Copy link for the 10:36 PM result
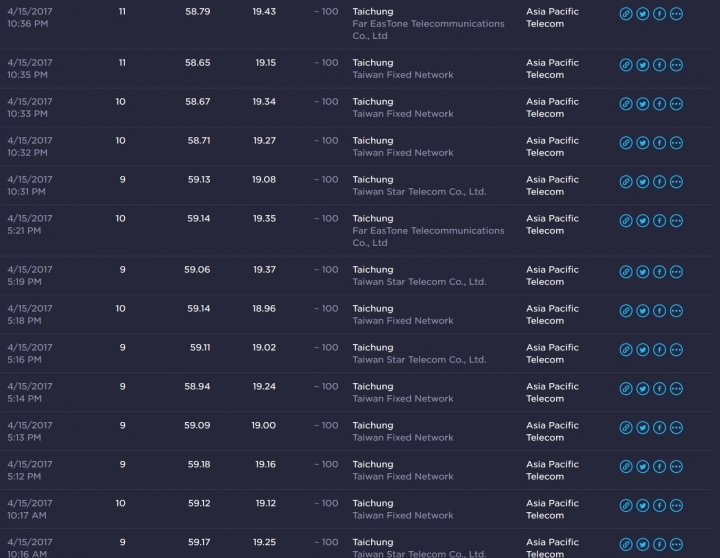This screenshot has height=558, width=720. (x=626, y=14)
